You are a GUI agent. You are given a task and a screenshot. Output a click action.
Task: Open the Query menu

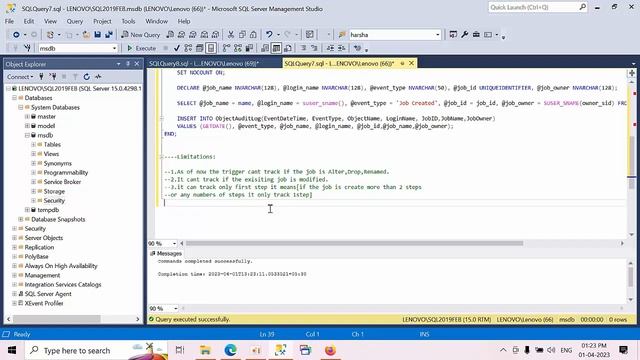pos(75,21)
